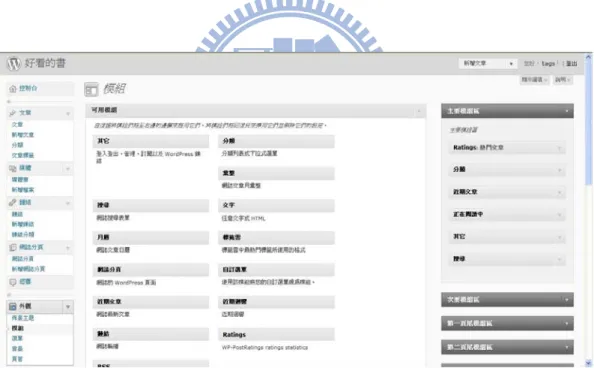
Task: Expand 其它 widget in 主要模組區
Action: click(x=559, y=237)
